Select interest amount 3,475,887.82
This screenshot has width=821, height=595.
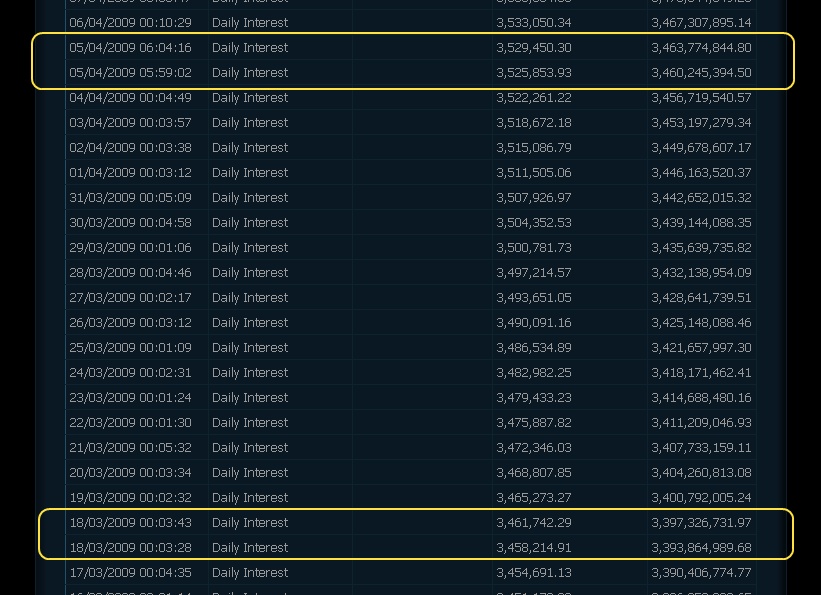[534, 423]
